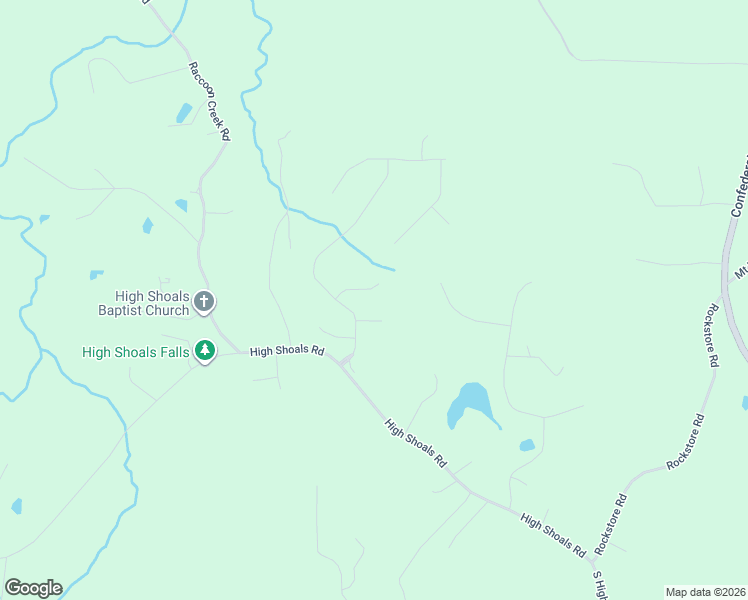Click the High Shoals Rd label near the falls
This screenshot has height=600, width=748.
tap(287, 351)
